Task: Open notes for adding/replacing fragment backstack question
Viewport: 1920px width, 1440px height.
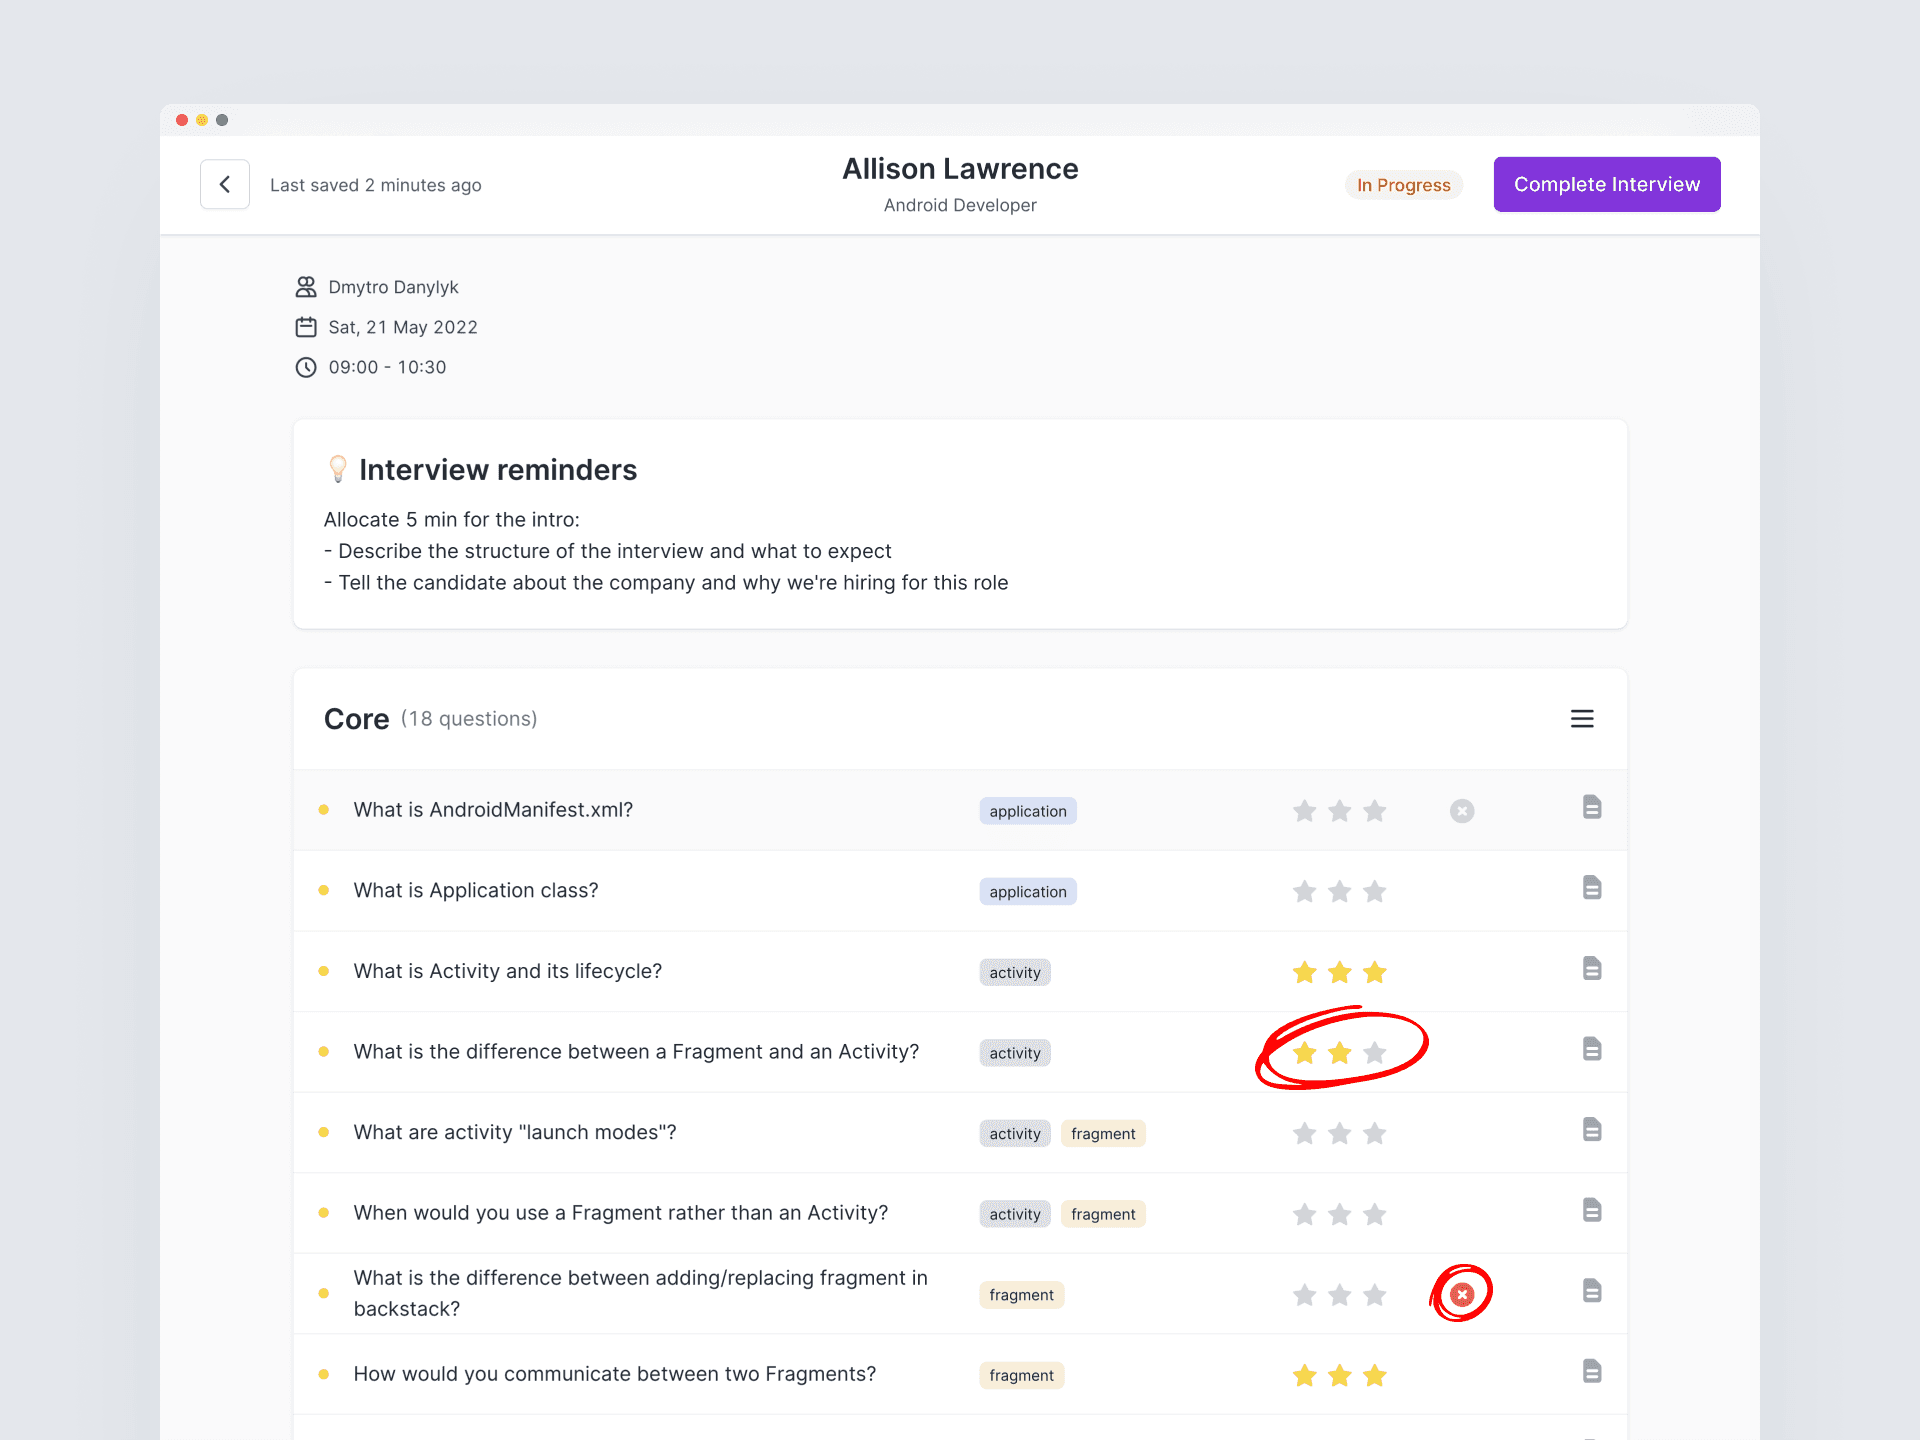Action: click(x=1592, y=1291)
